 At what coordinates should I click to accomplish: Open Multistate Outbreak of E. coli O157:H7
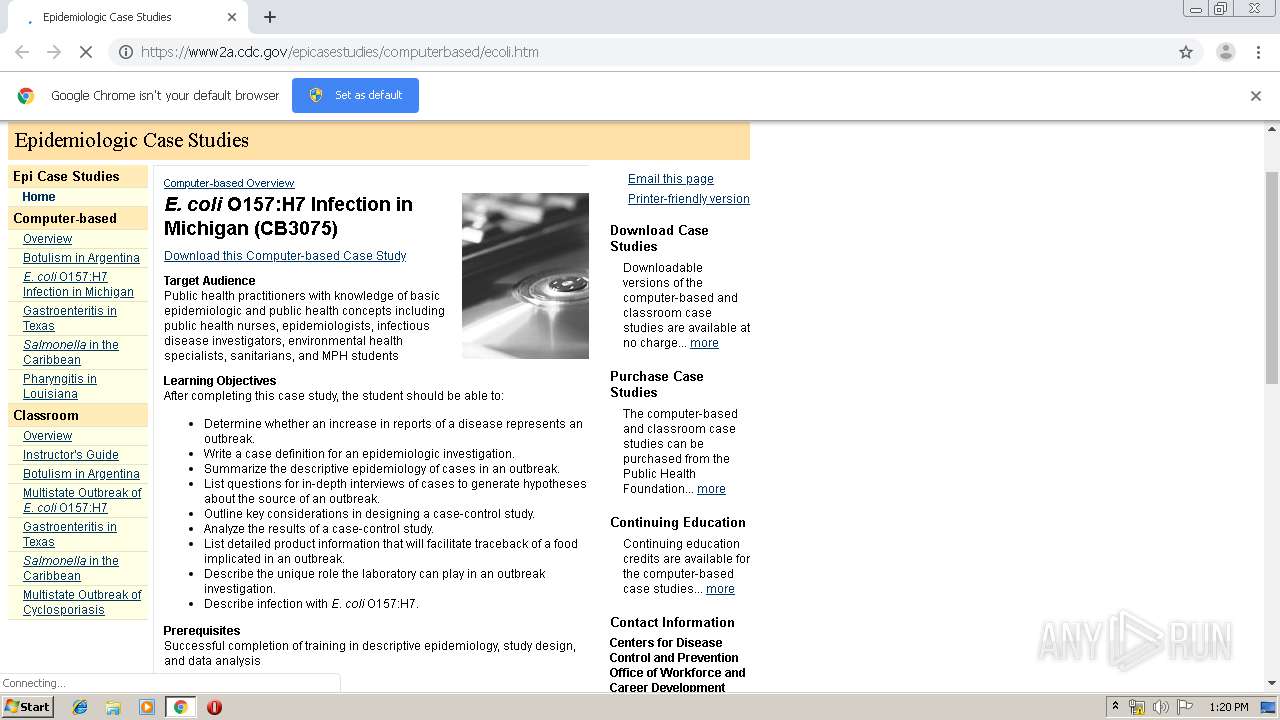coord(82,501)
